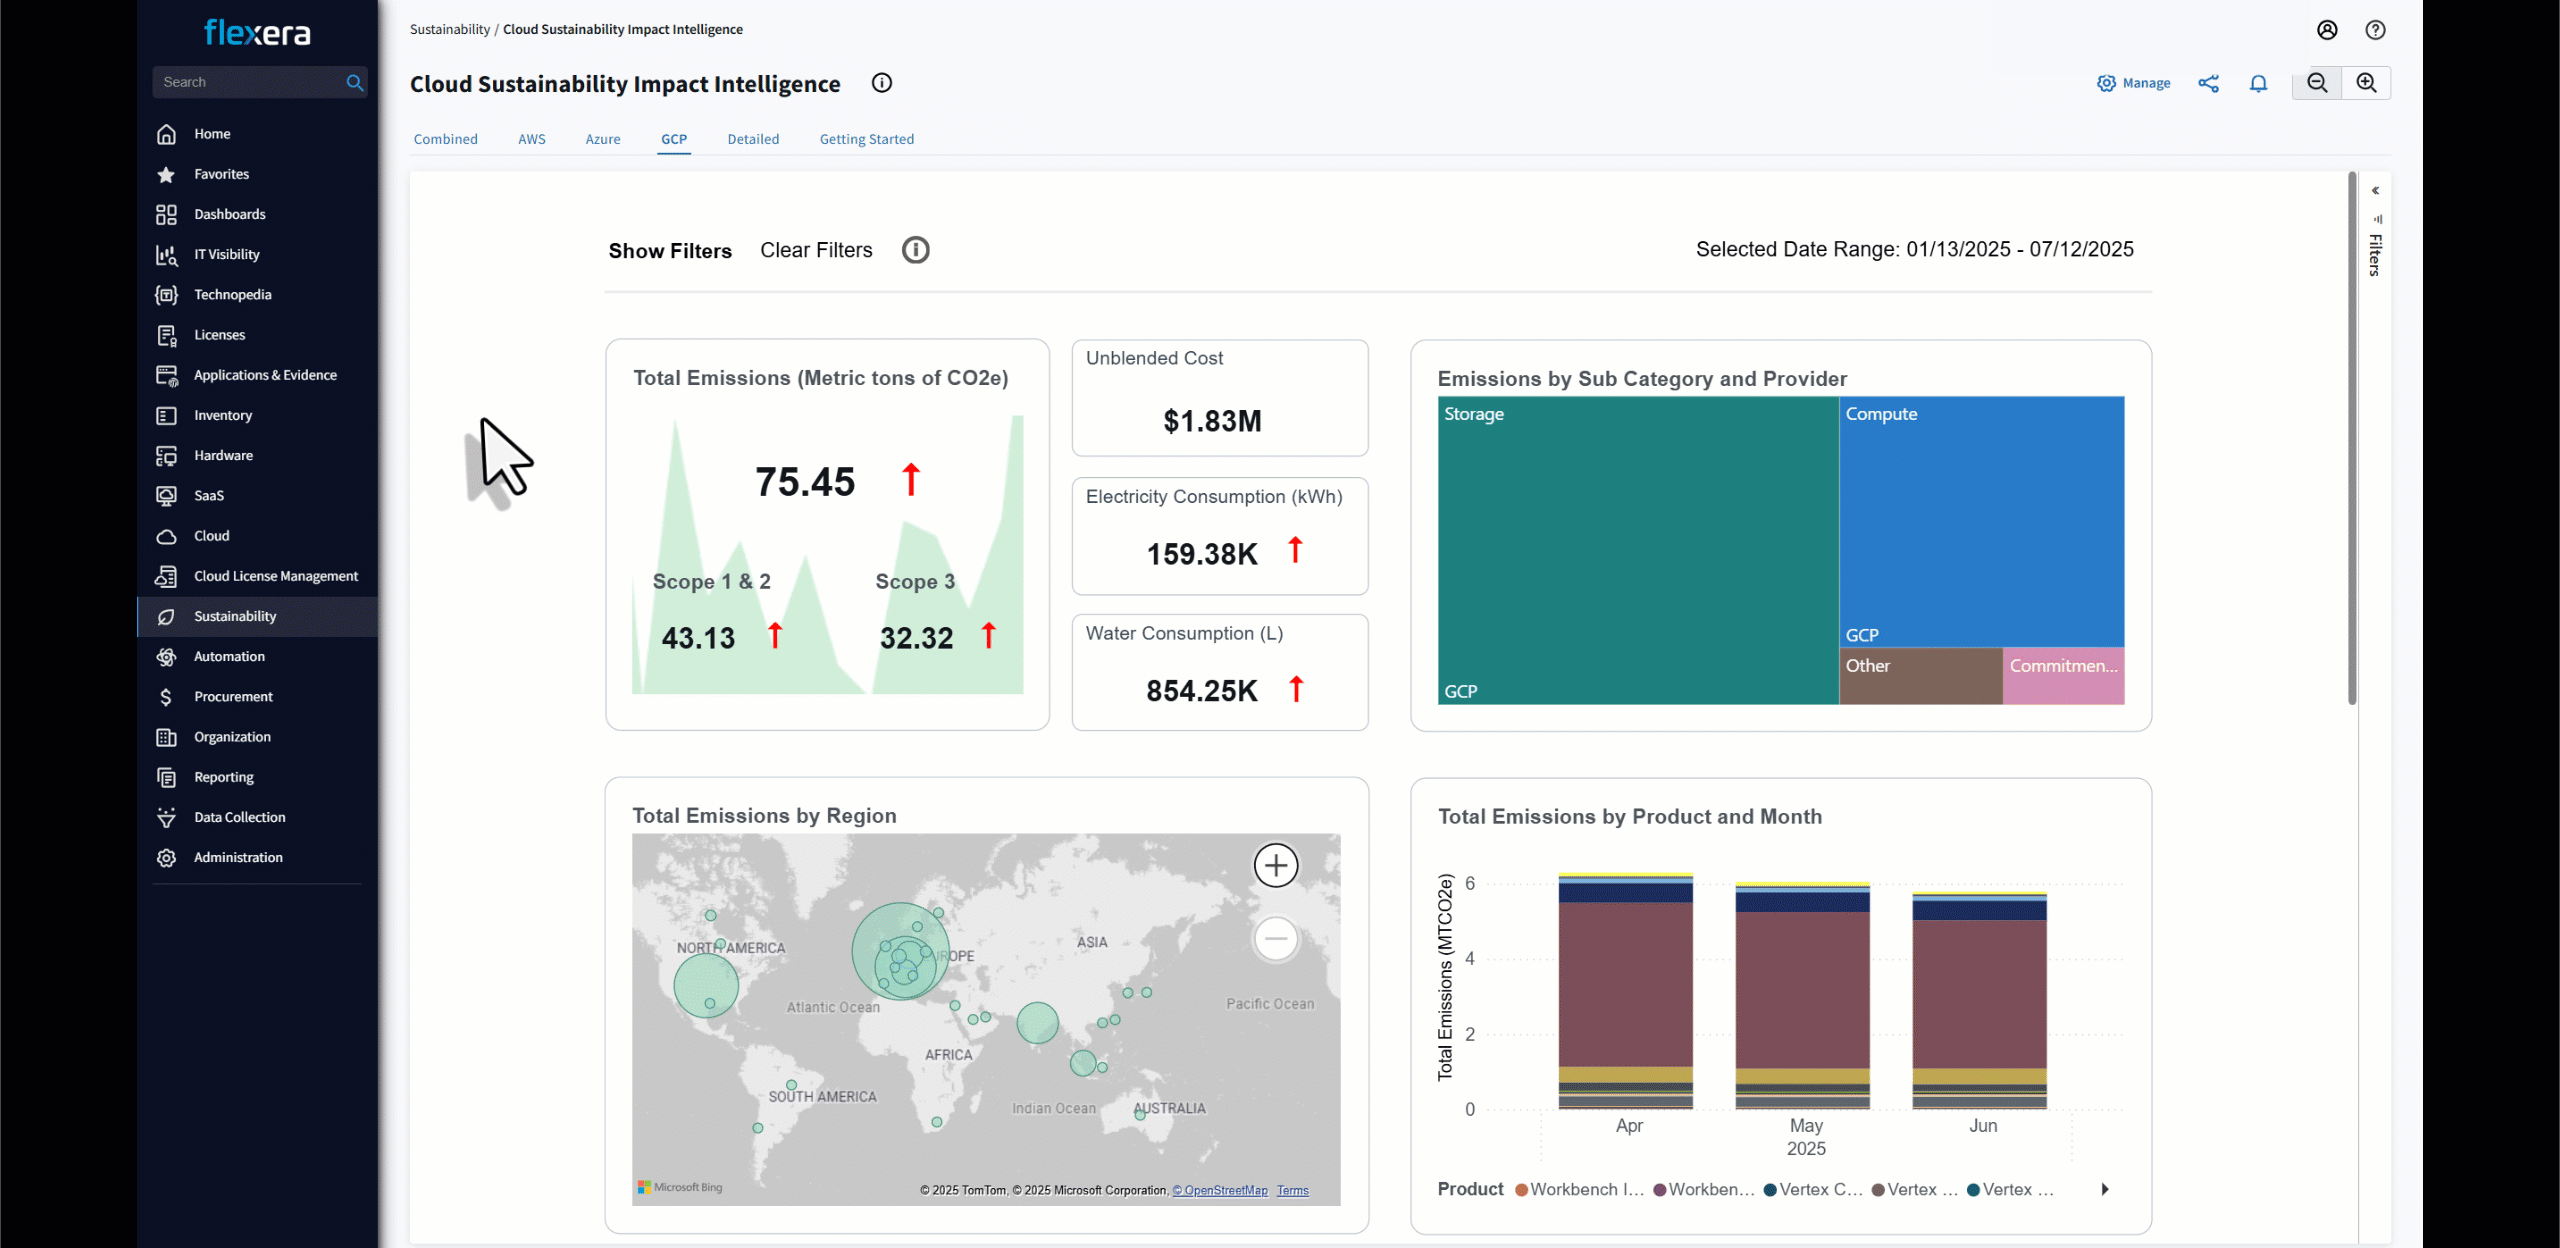Open the notifications bell icon
The image size is (2560, 1248).
coord(2258,83)
